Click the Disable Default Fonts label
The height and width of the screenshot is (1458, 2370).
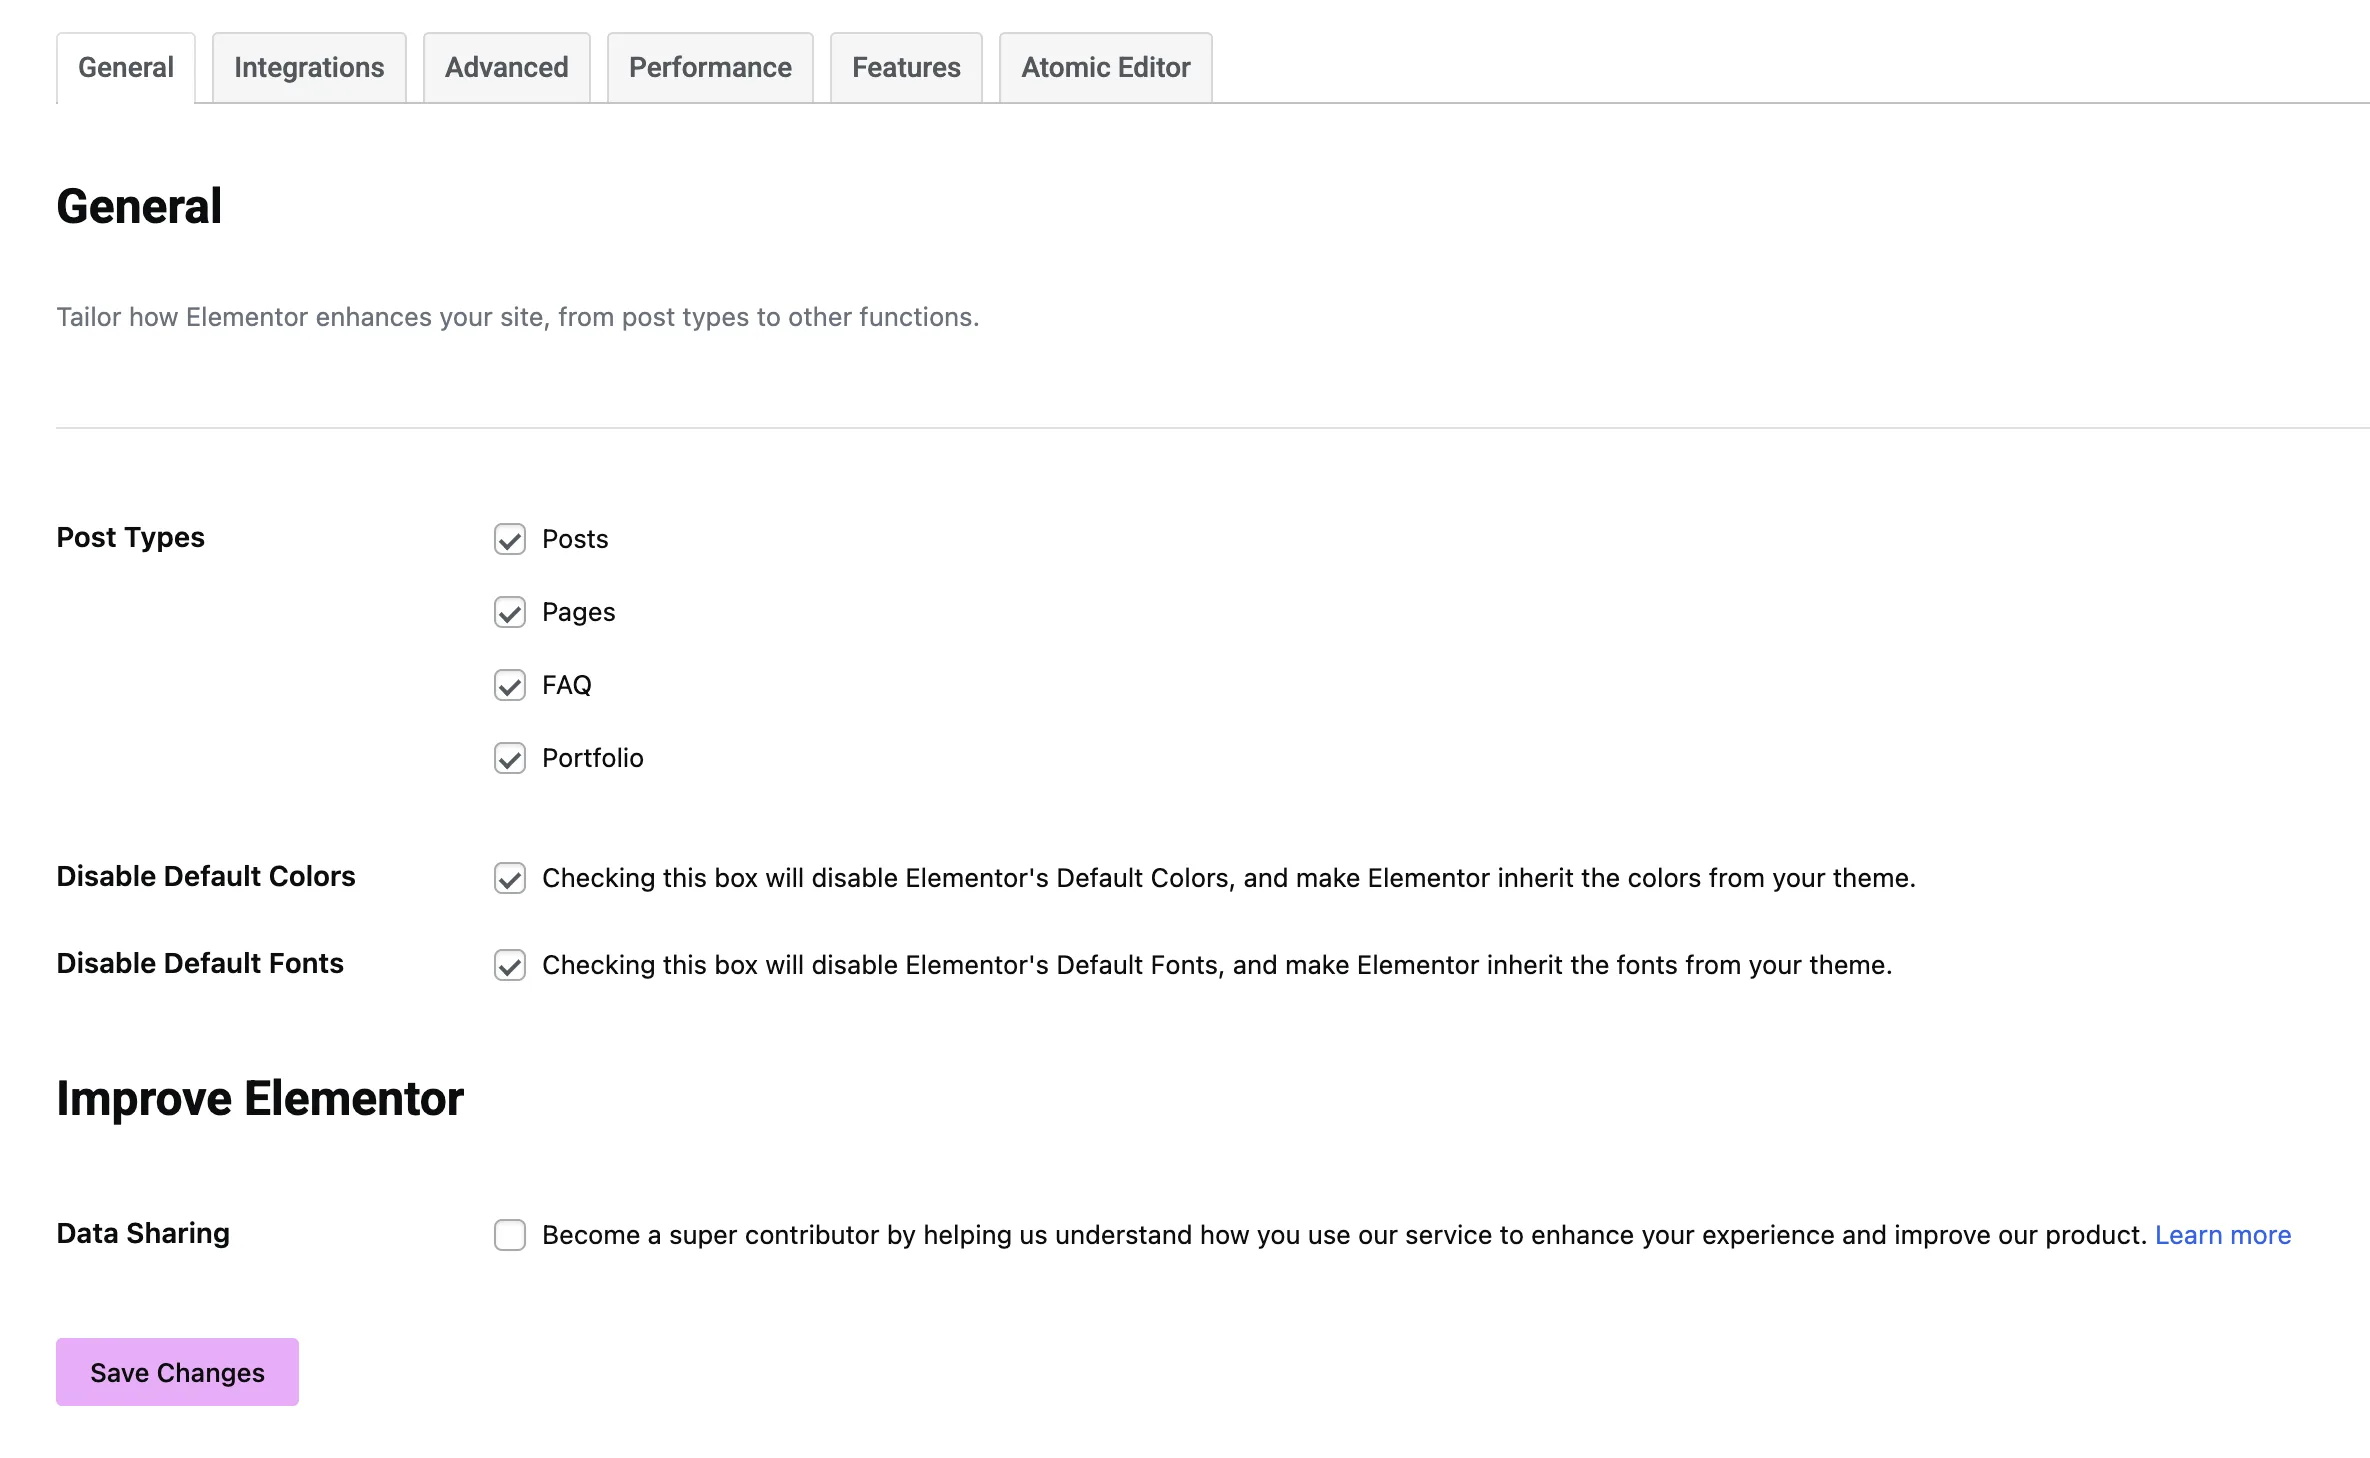200,963
